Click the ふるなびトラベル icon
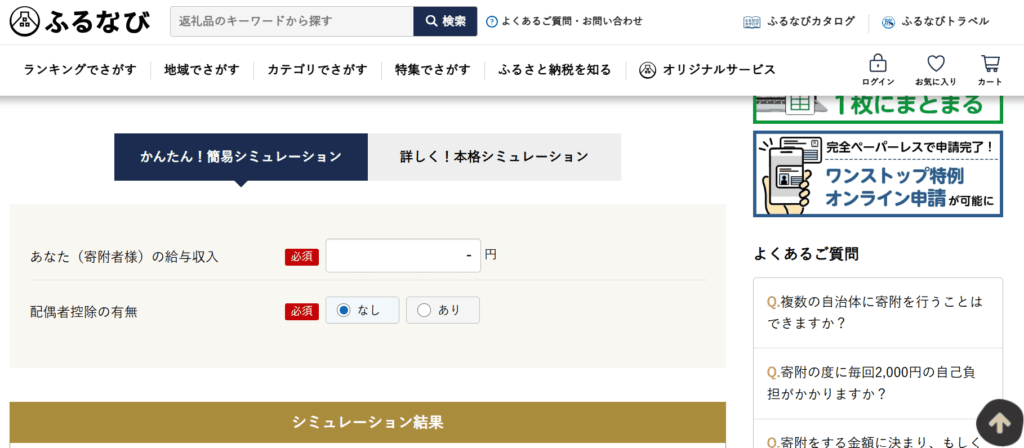1024x448 pixels. [x=888, y=21]
